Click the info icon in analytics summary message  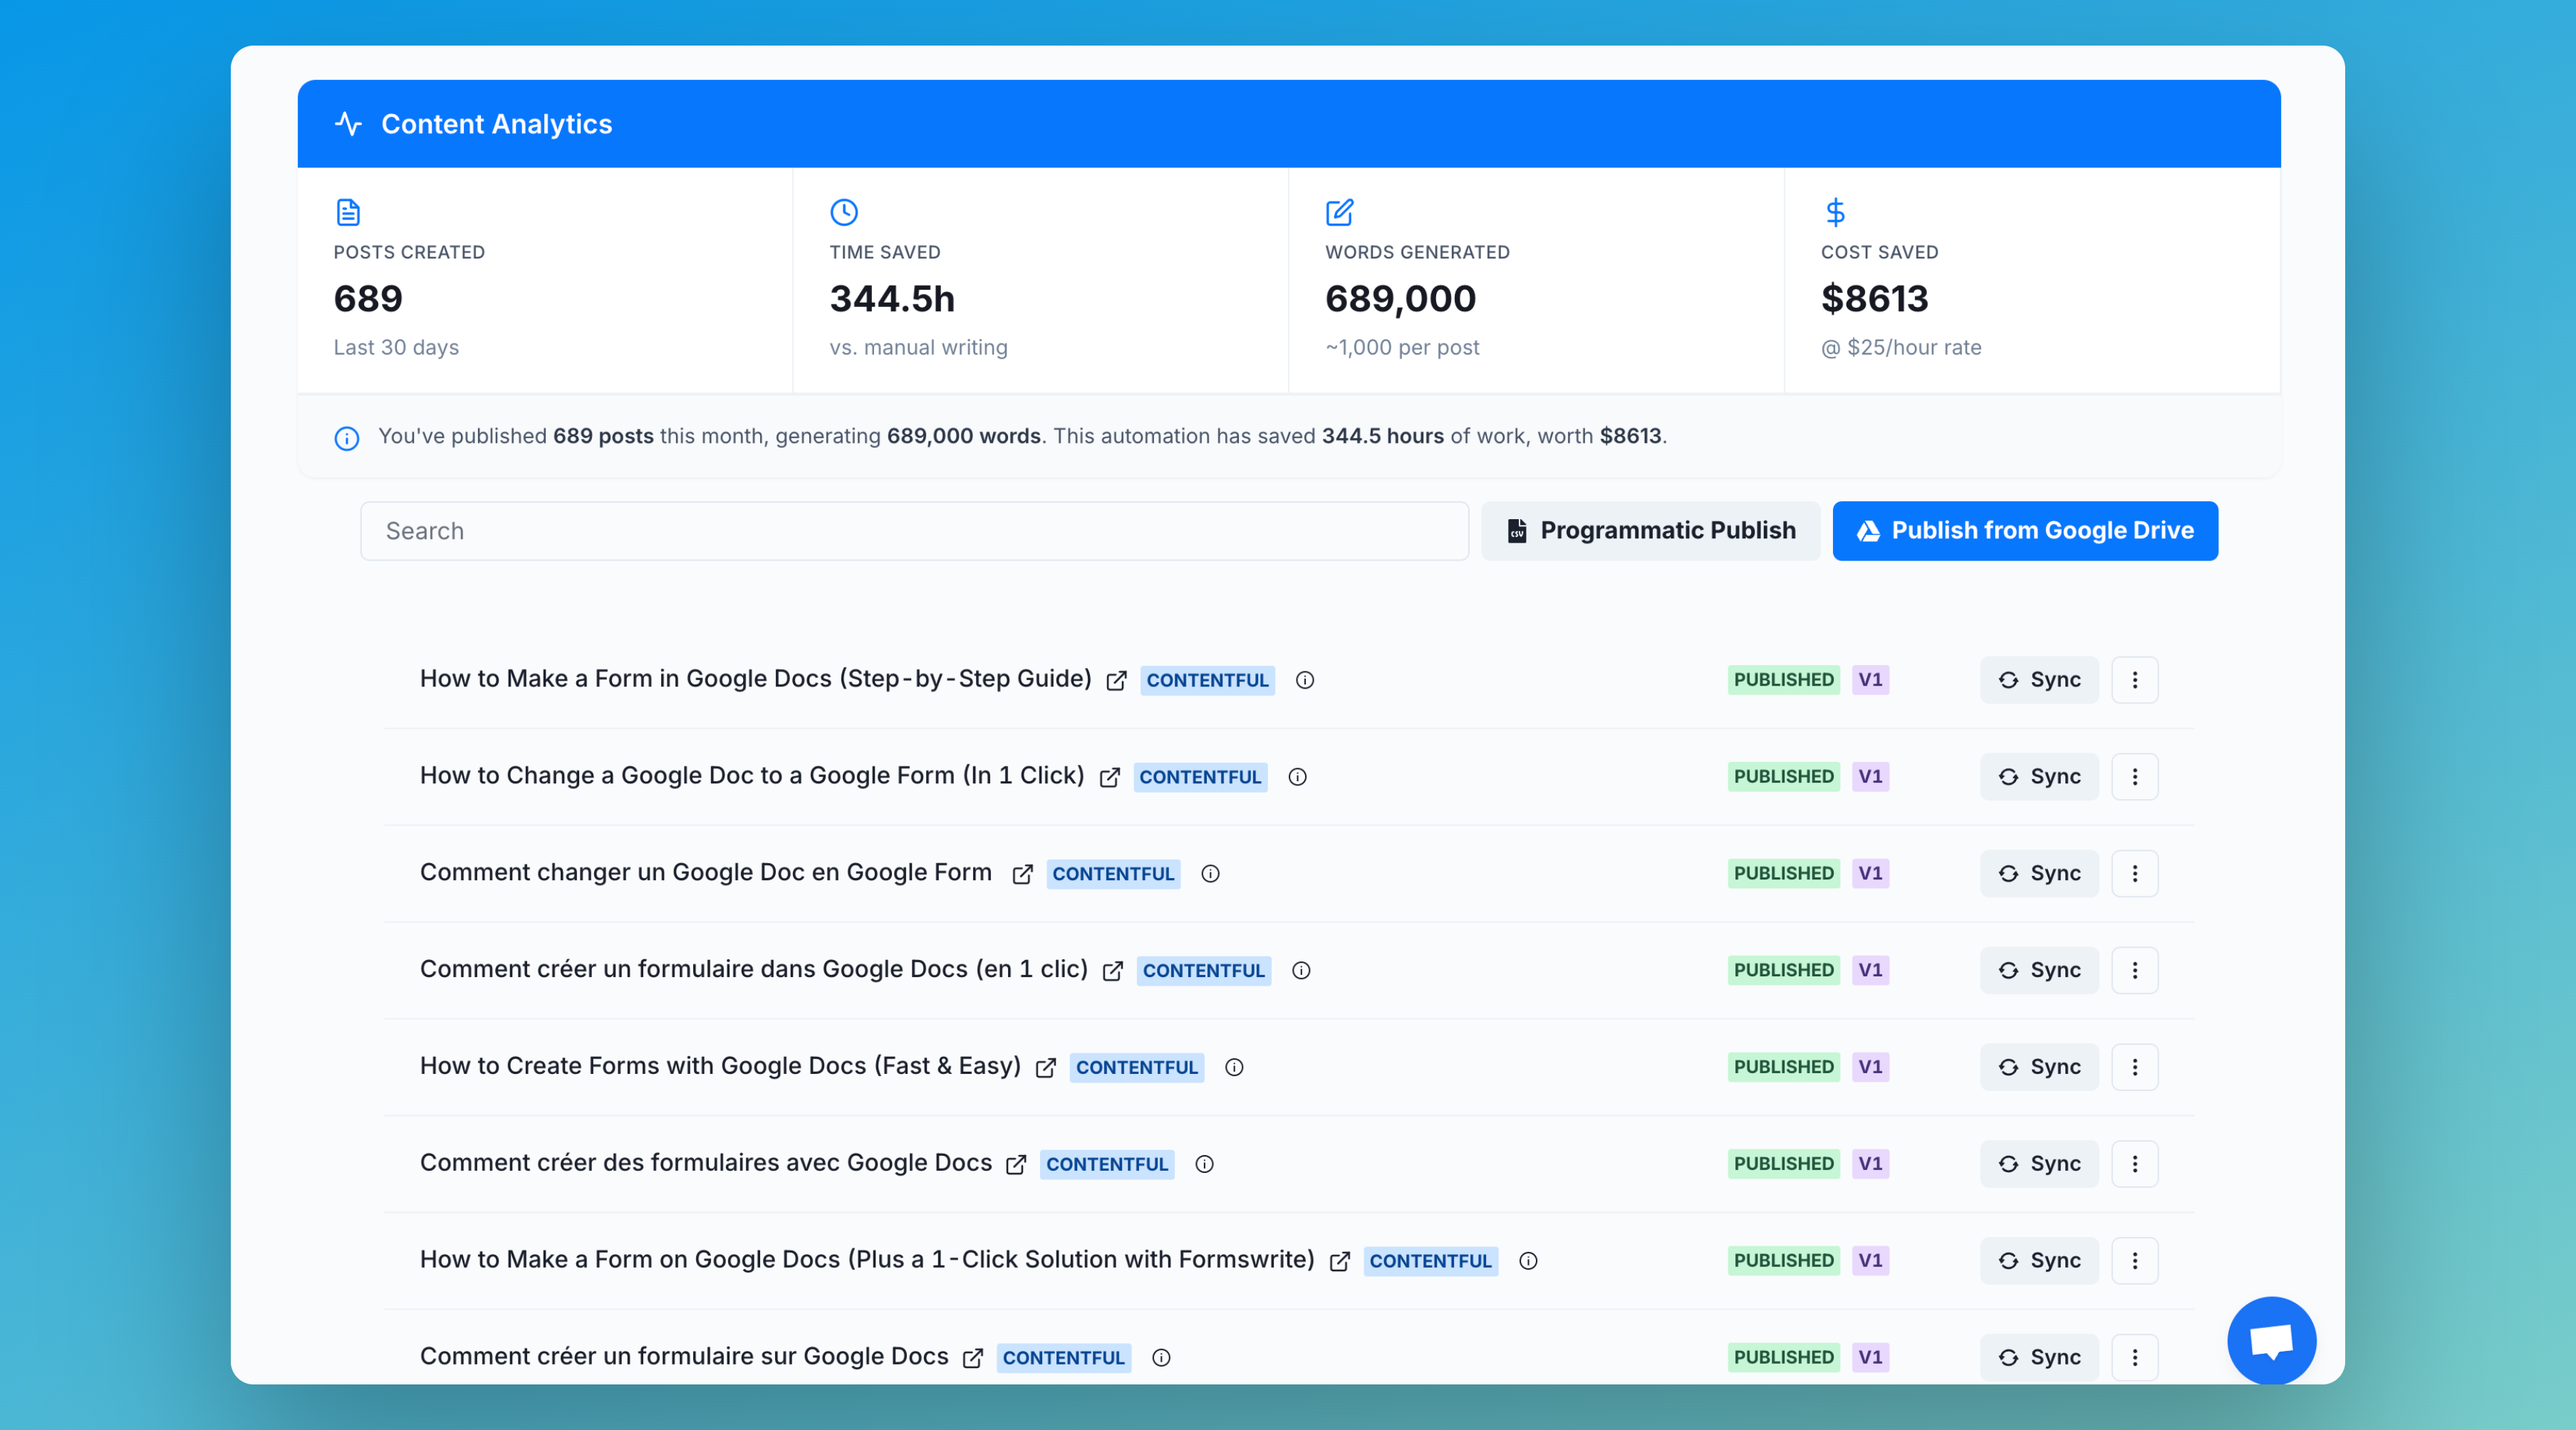(346, 438)
